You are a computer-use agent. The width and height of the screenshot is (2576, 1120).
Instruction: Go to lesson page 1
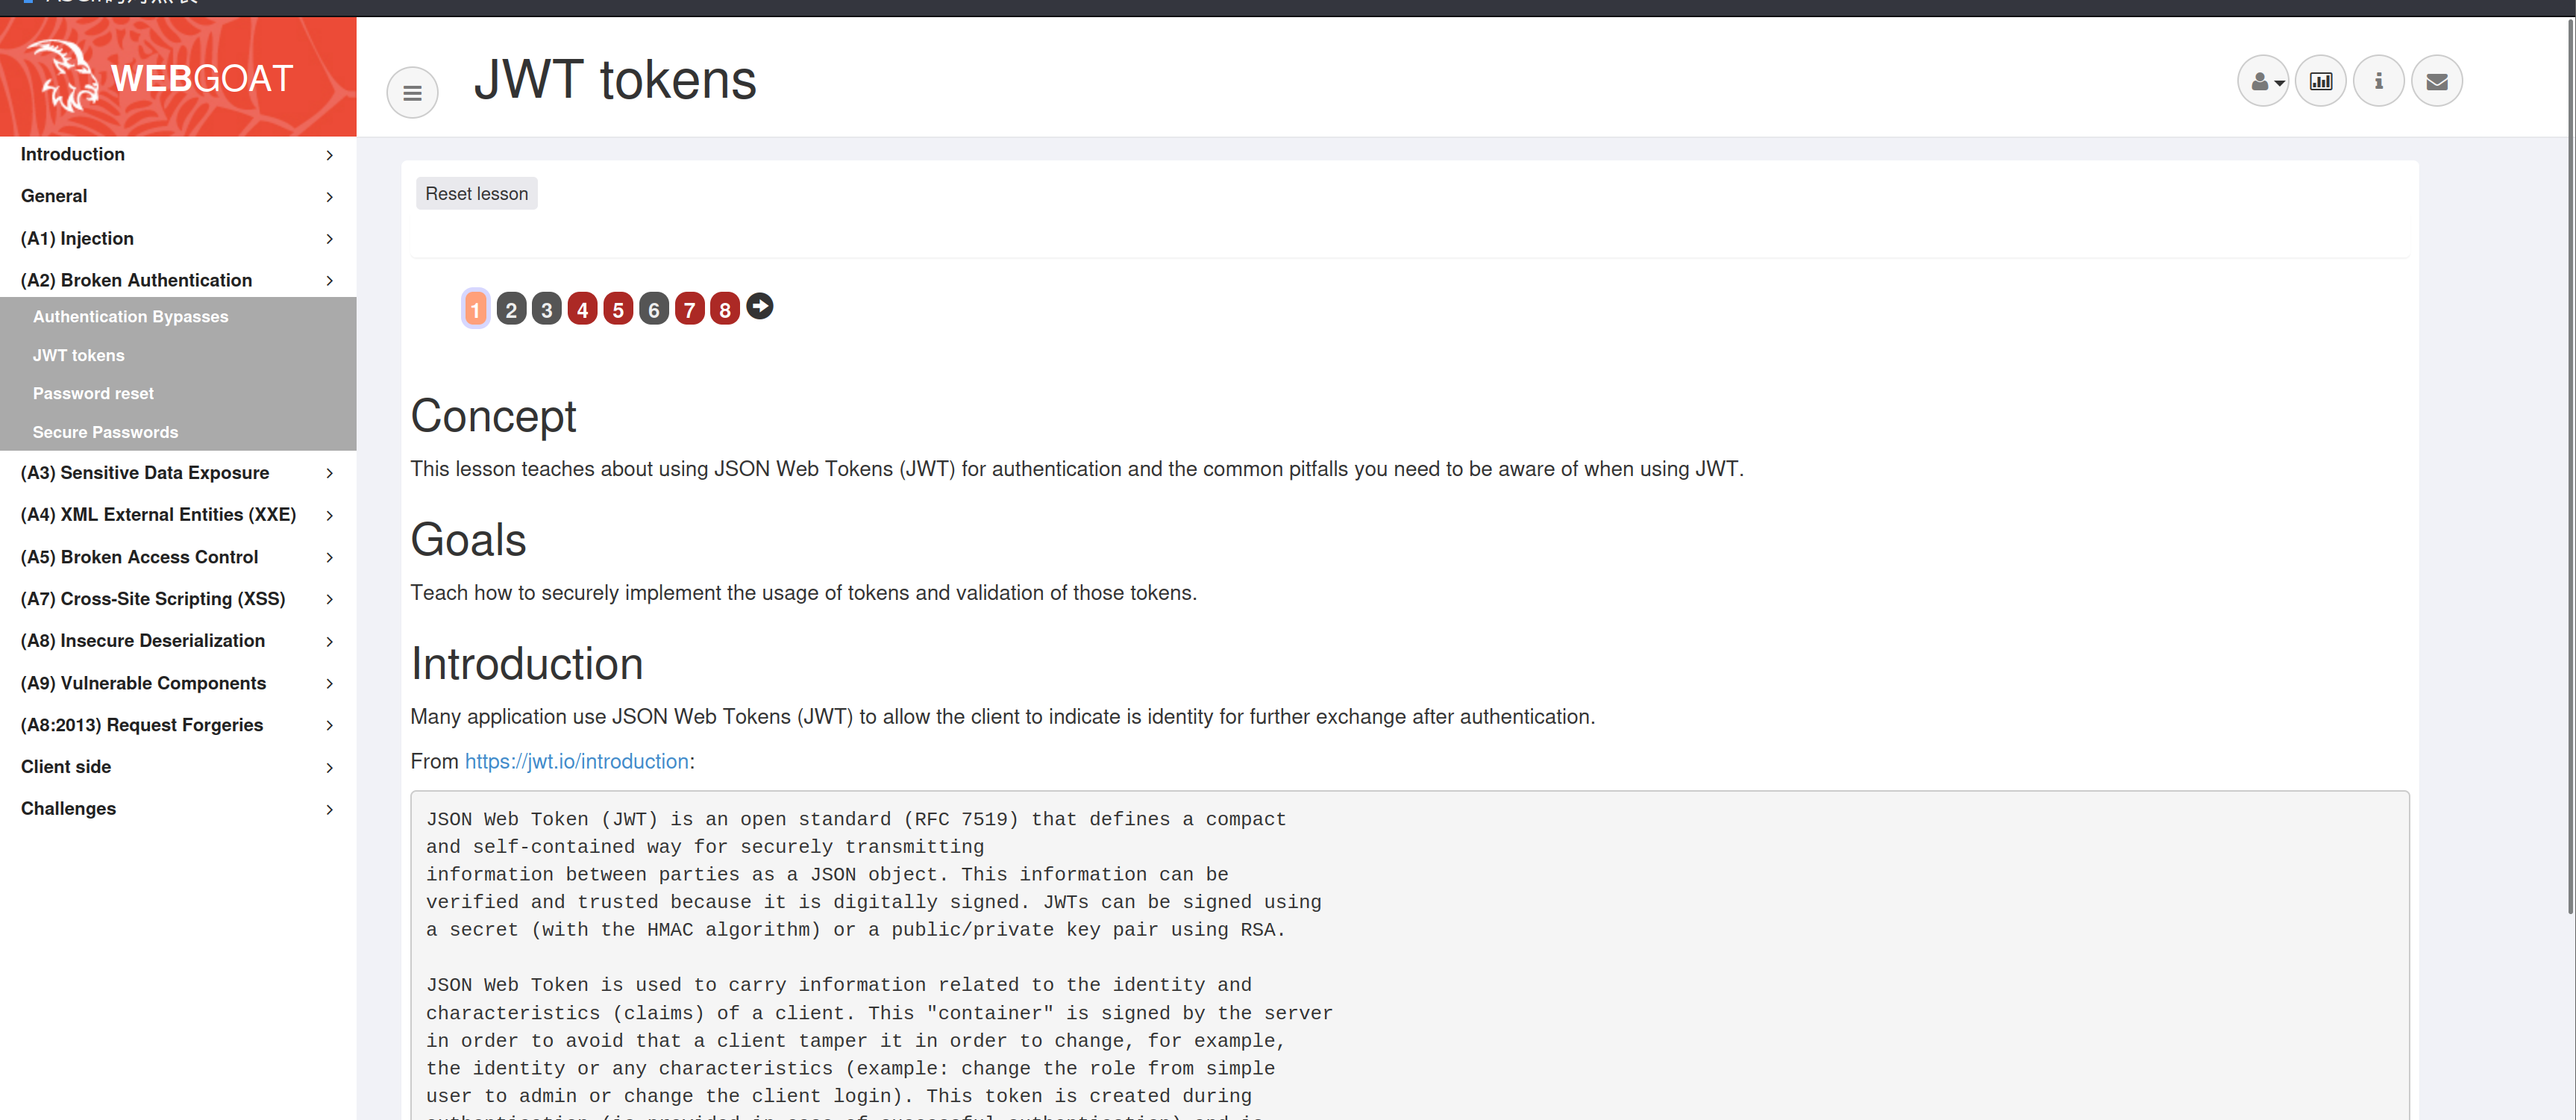(x=476, y=309)
